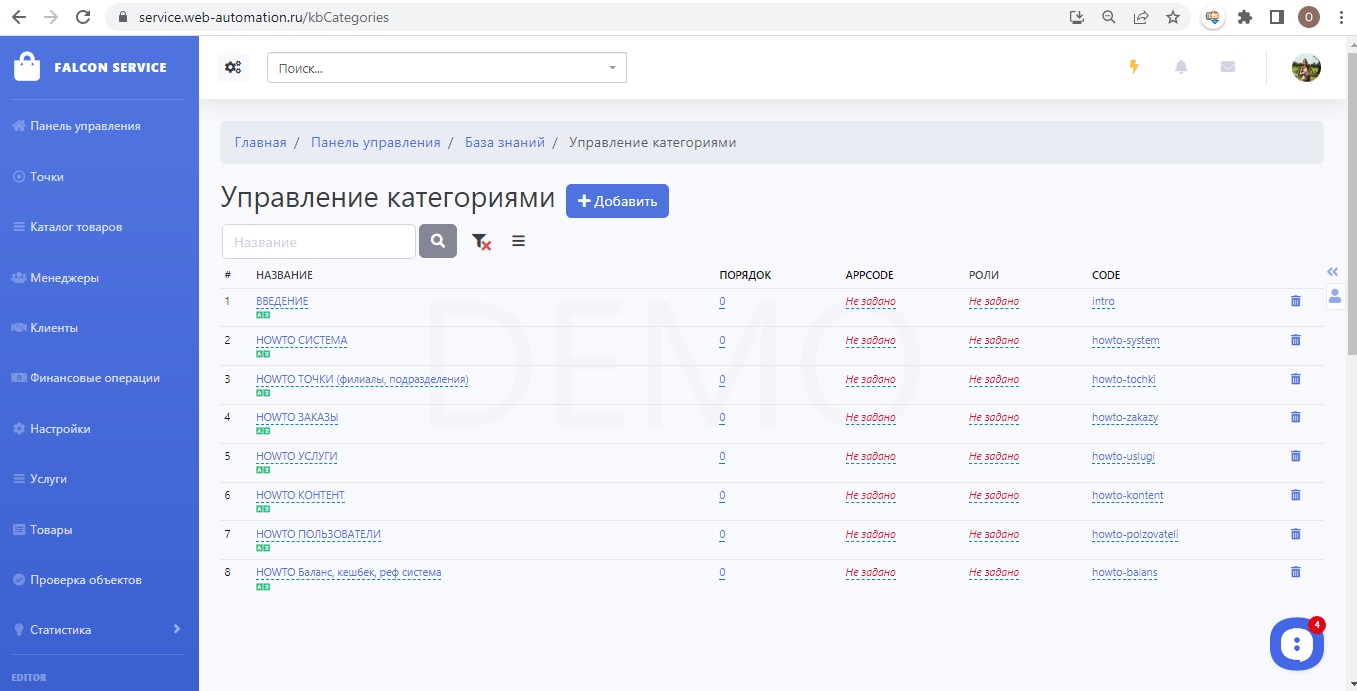Click the lightning bolt icon
The image size is (1357, 691).
(x=1133, y=67)
